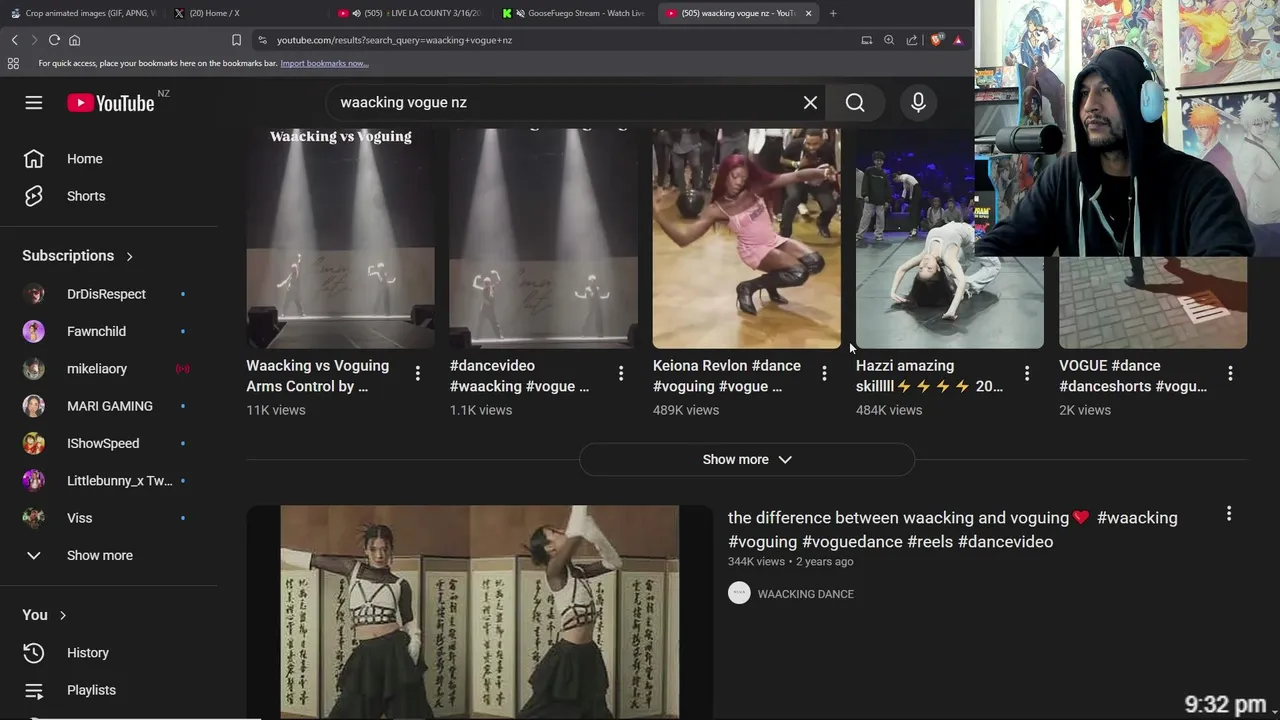Screen dimensions: 1280x720
Task: Open Brave Rewards triangle icon
Action: pos(958,40)
